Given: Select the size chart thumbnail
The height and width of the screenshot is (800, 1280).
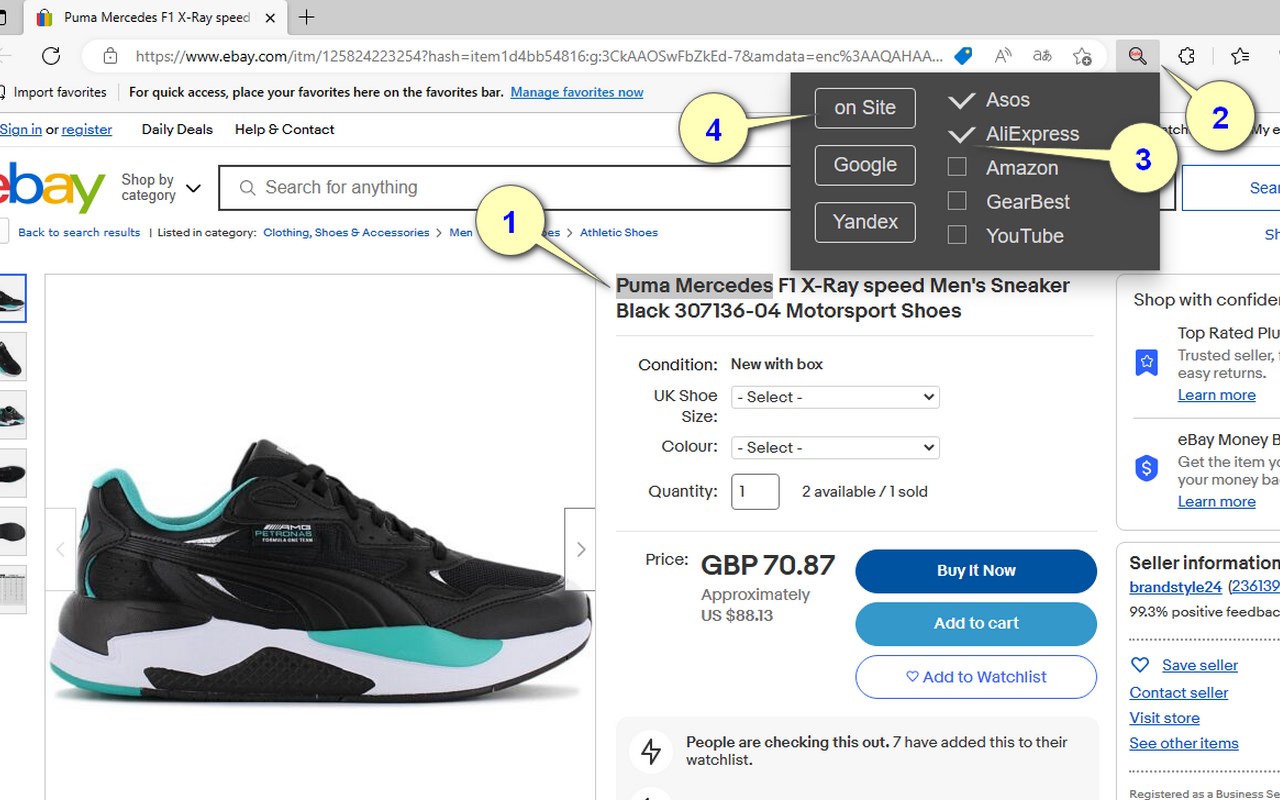Looking at the screenshot, I should [12, 590].
